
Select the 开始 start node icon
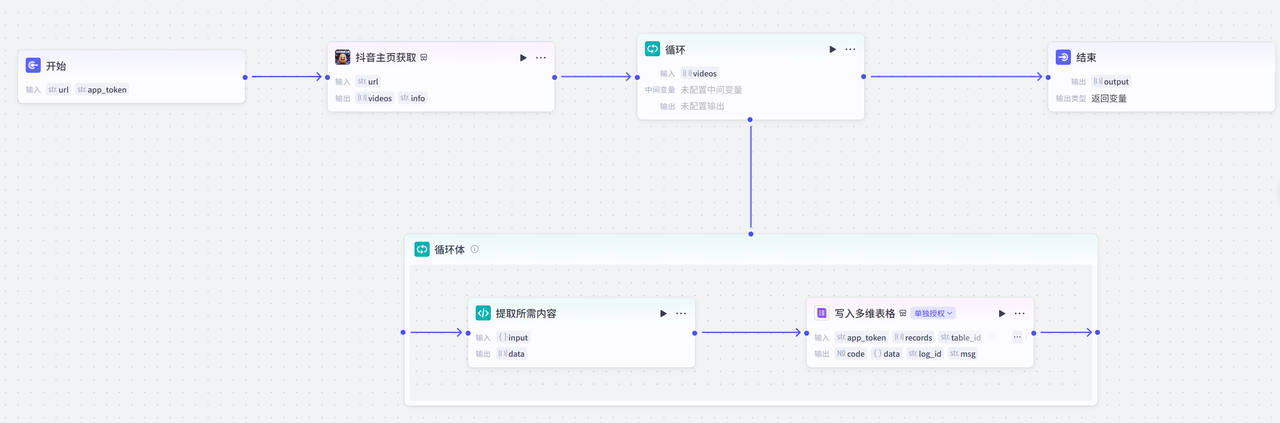(33, 65)
